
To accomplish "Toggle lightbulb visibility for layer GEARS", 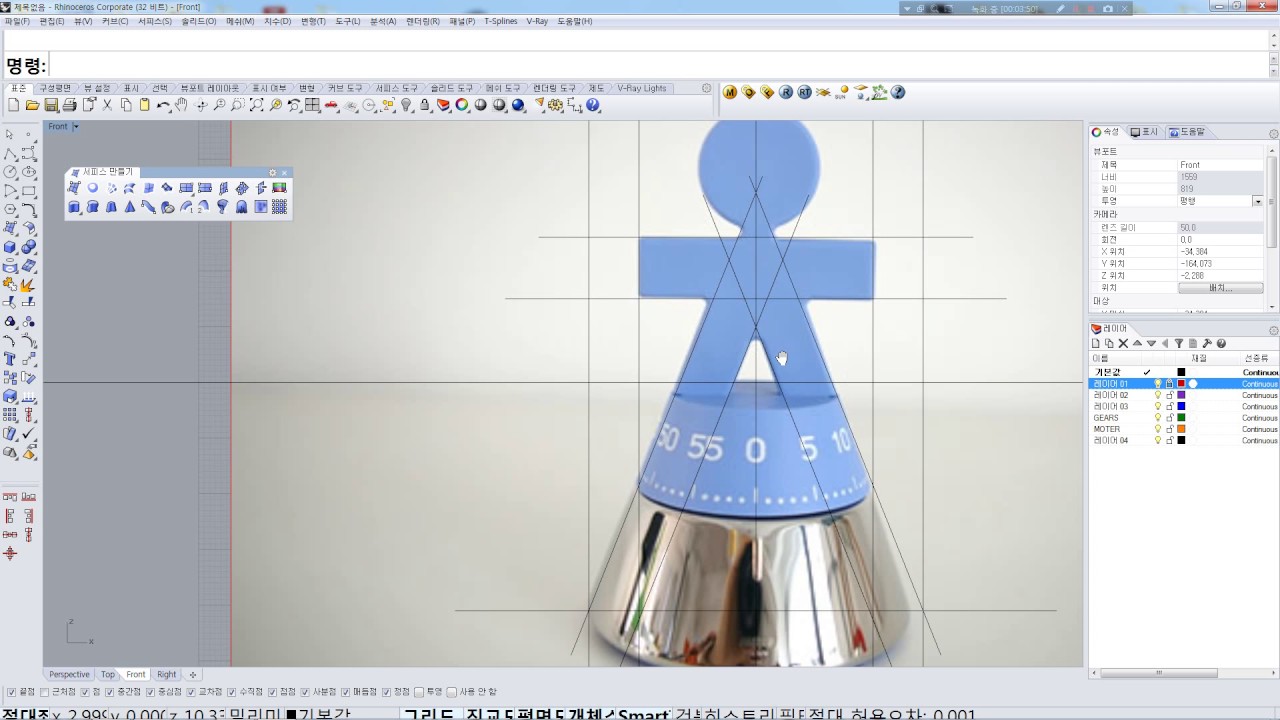I will (1158, 418).
